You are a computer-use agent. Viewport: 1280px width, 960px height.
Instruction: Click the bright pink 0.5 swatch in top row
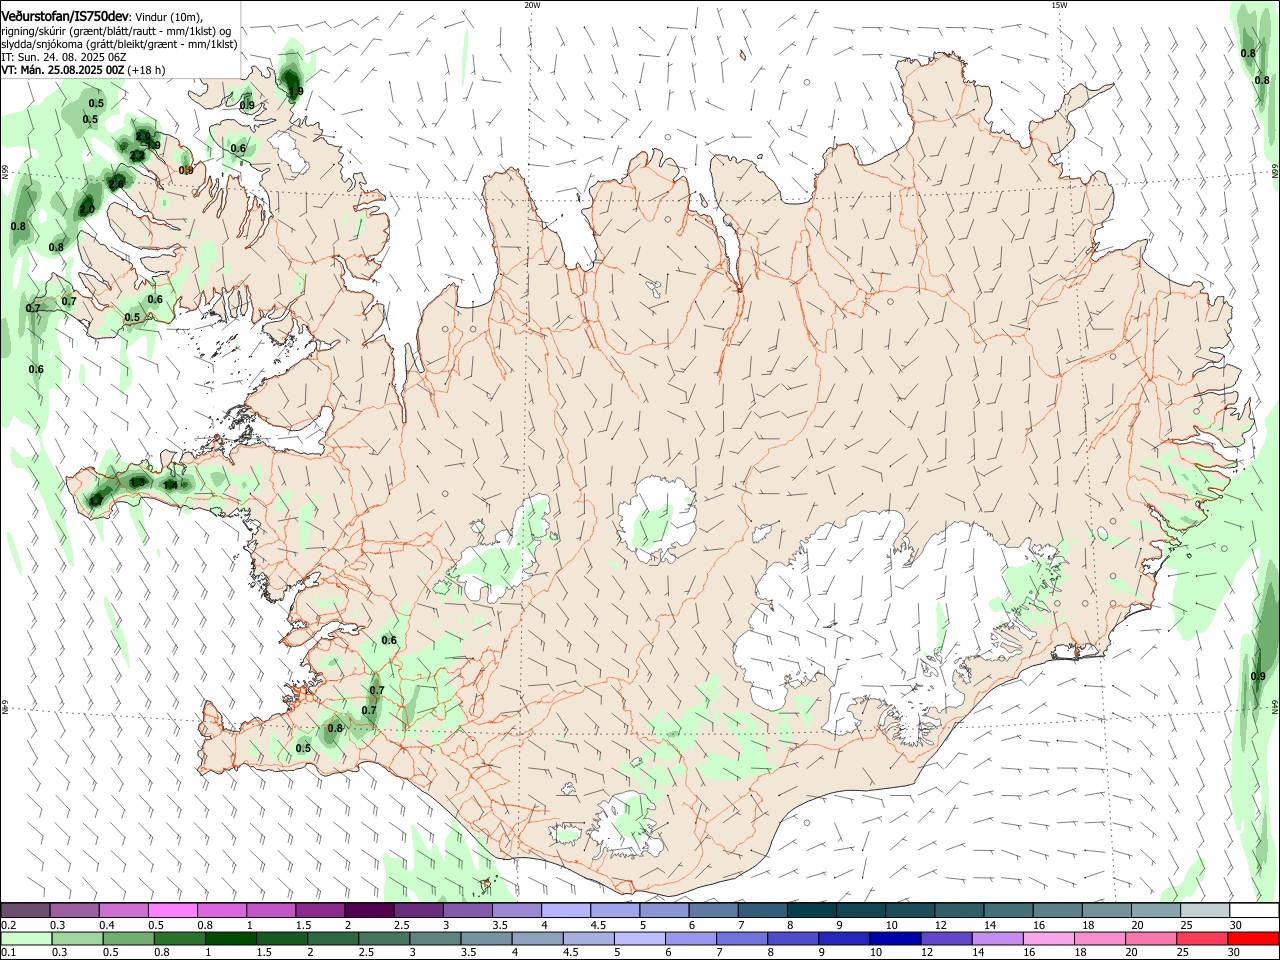coord(172,911)
